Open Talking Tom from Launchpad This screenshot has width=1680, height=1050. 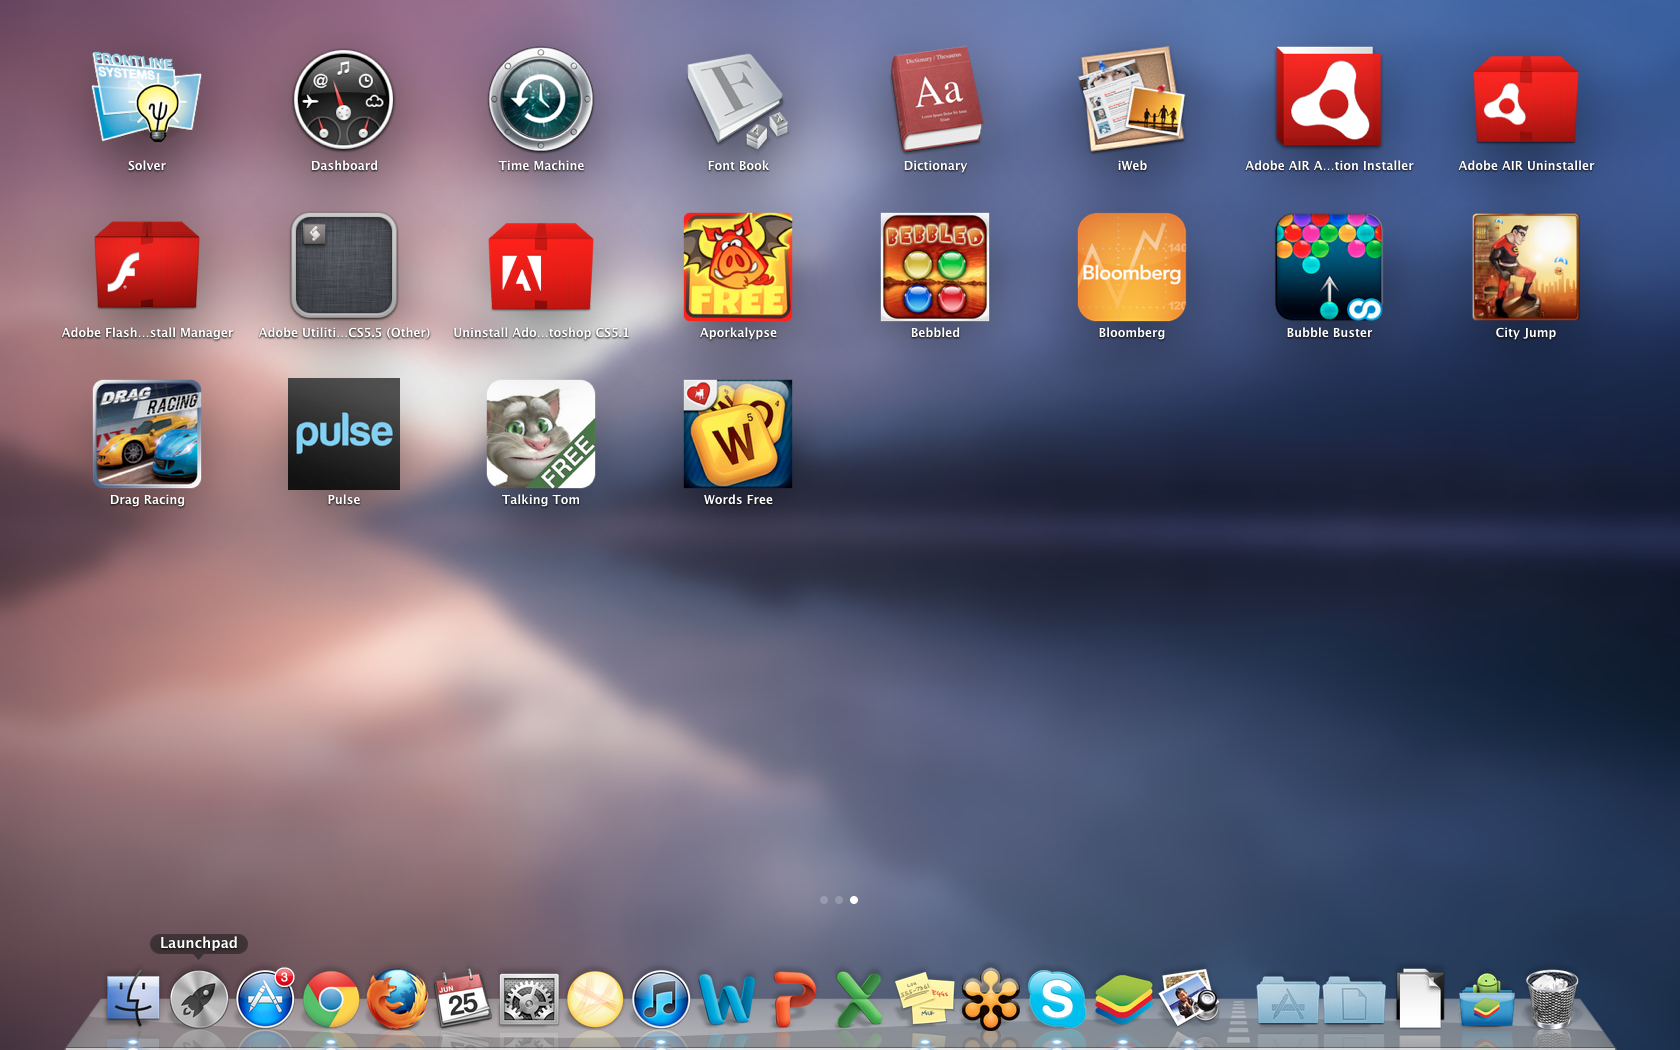click(541, 434)
